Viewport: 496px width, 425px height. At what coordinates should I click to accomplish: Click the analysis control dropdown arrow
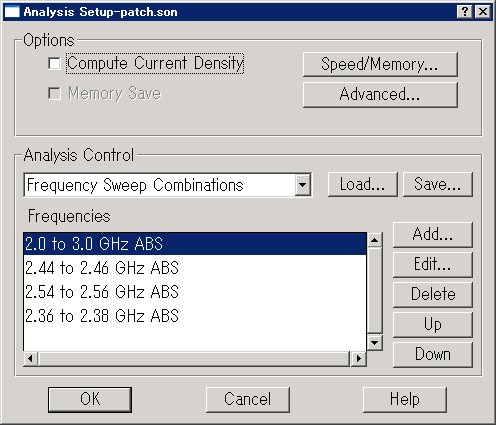(302, 185)
